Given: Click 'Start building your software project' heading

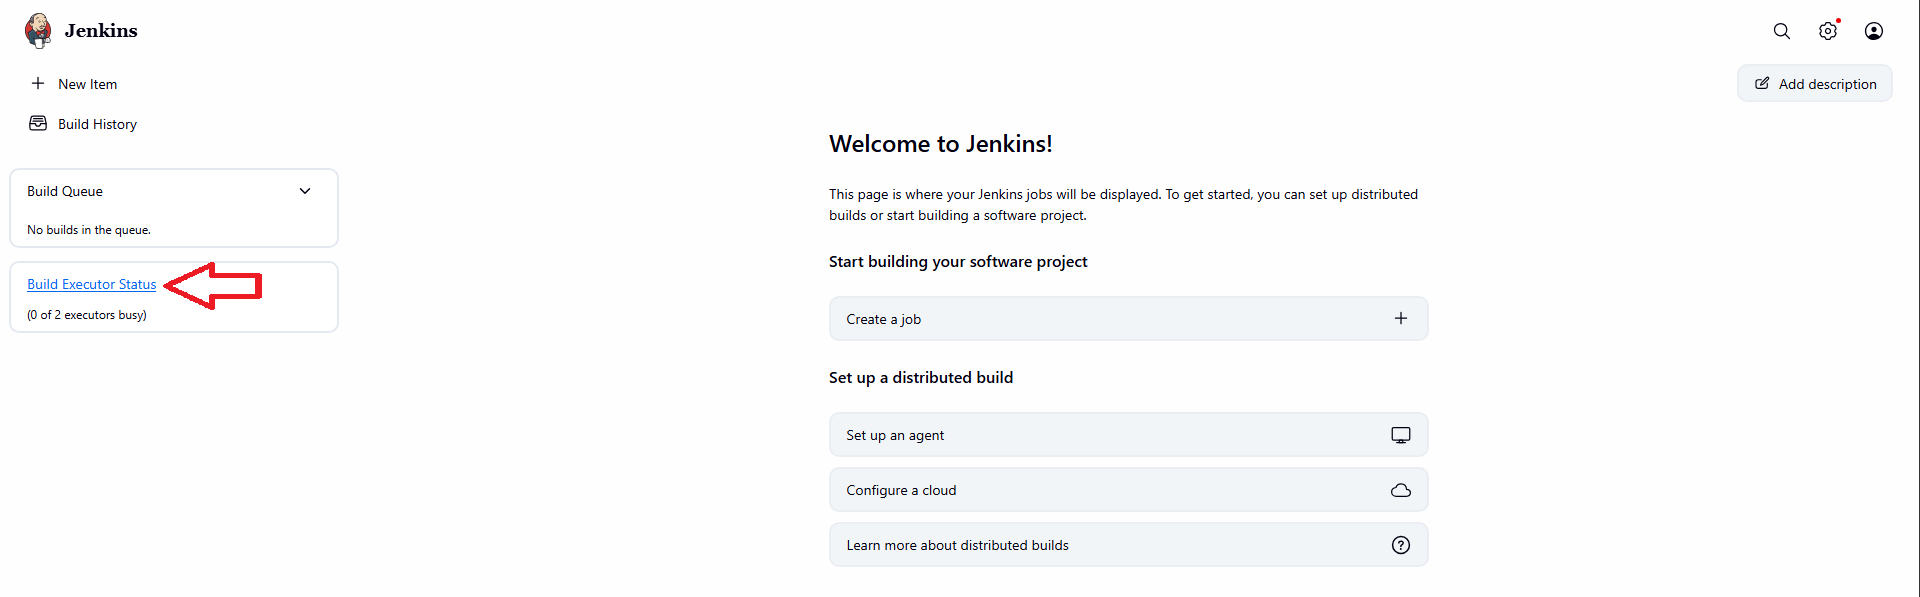Looking at the screenshot, I should (958, 262).
